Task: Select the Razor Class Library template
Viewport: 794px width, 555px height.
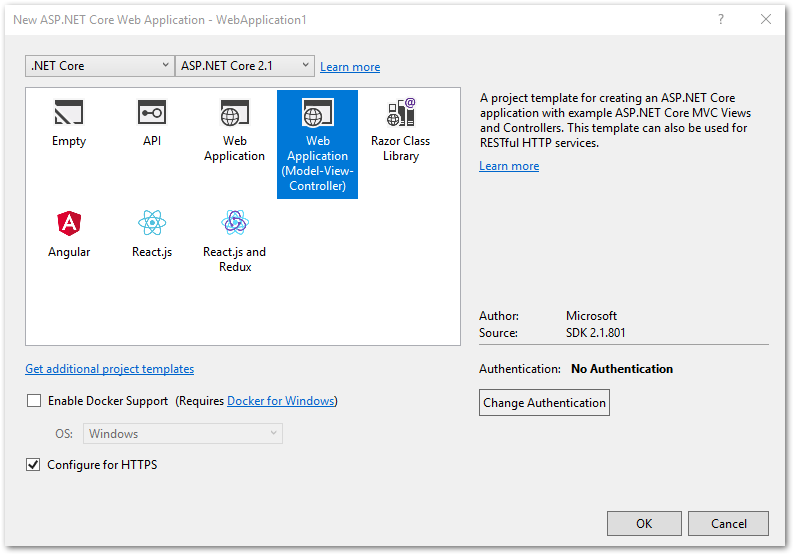Action: point(400,113)
